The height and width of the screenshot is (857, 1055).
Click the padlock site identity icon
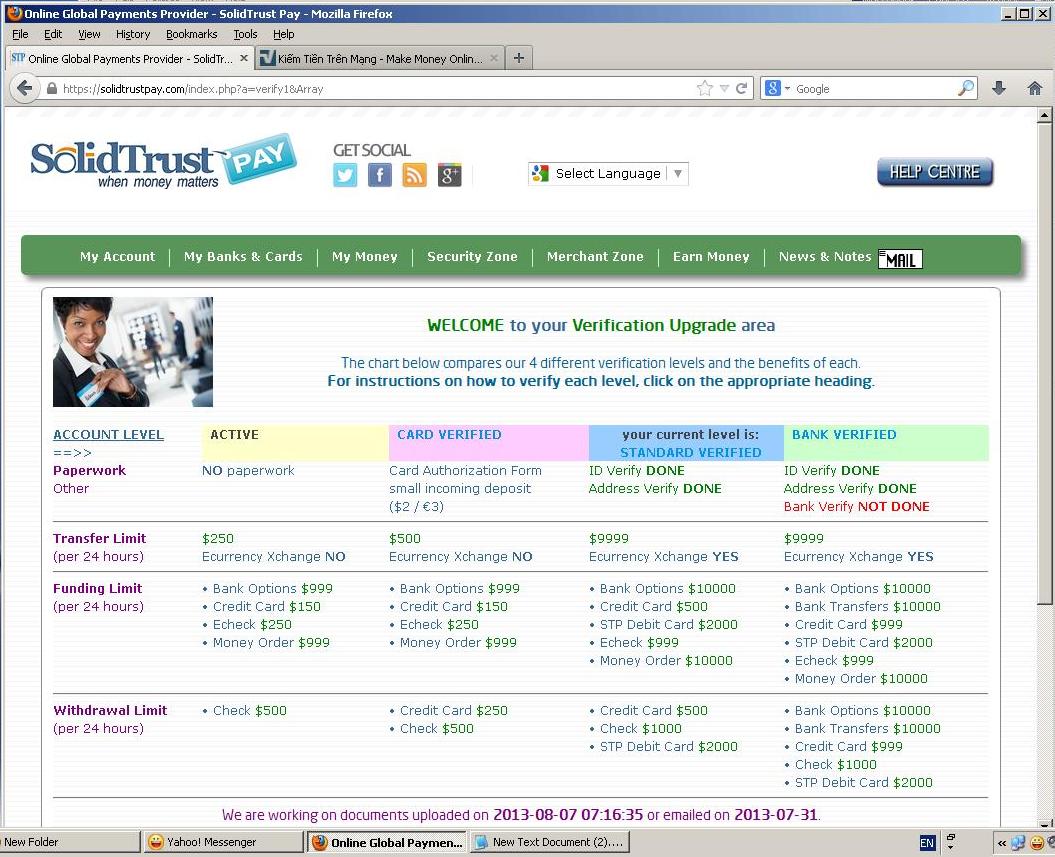pyautogui.click(x=52, y=88)
